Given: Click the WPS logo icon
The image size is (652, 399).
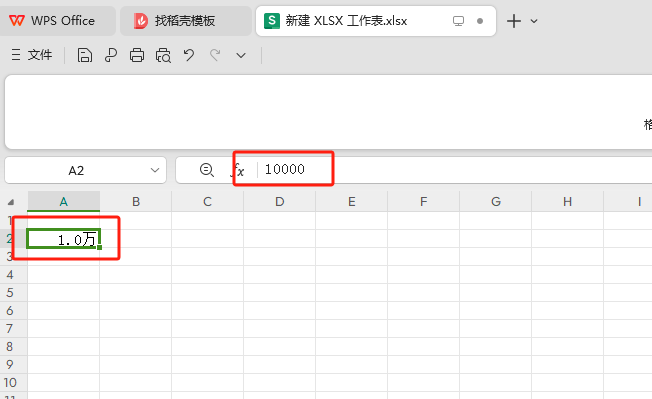Looking at the screenshot, I should pyautogui.click(x=17, y=20).
